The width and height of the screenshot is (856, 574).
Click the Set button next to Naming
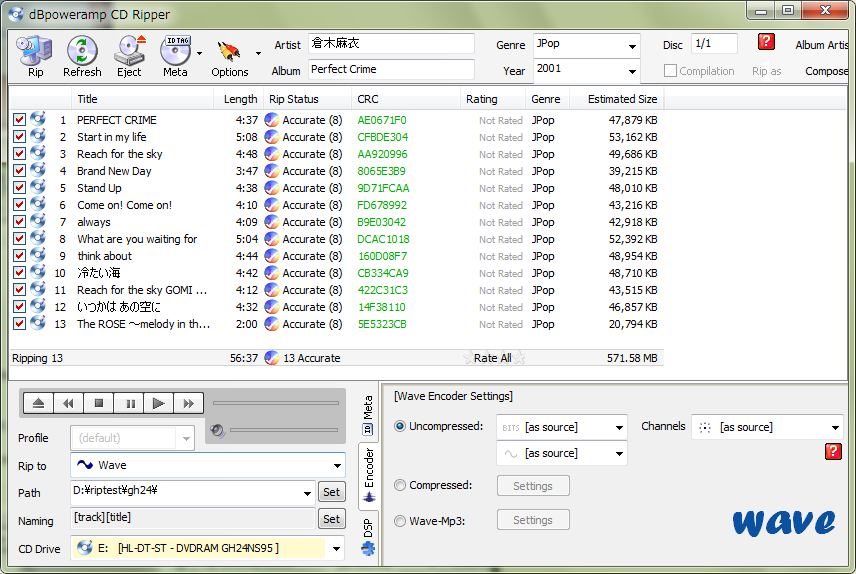(x=331, y=519)
